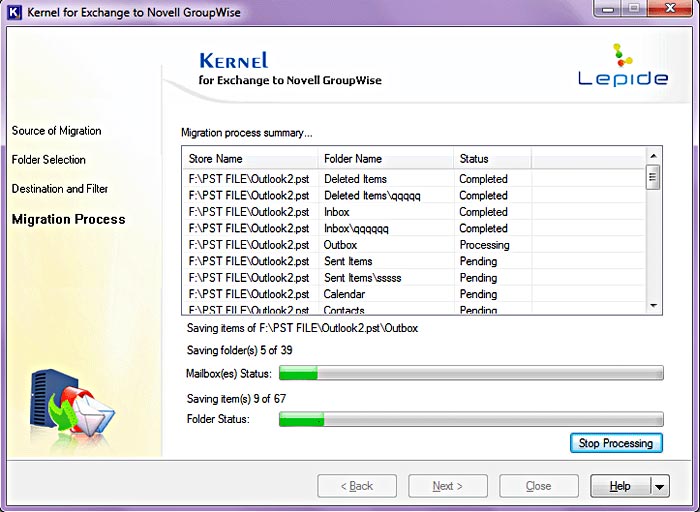700x512 pixels.
Task: Click the disabled Back button
Action: click(357, 486)
